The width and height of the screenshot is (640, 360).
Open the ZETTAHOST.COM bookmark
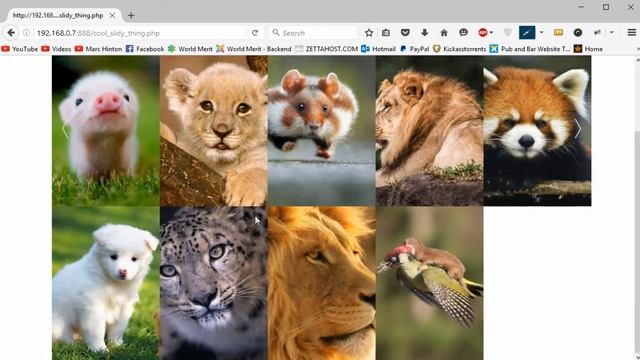pyautogui.click(x=326, y=49)
